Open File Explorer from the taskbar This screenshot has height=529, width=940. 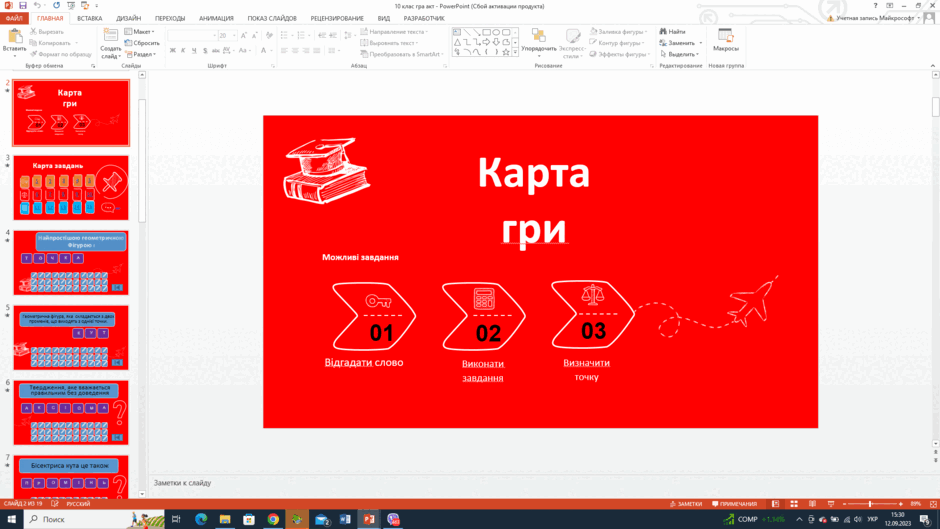pyautogui.click(x=225, y=519)
